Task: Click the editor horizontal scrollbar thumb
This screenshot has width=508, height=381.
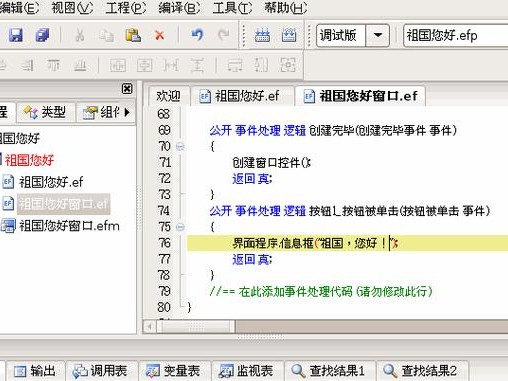Action: [196, 326]
